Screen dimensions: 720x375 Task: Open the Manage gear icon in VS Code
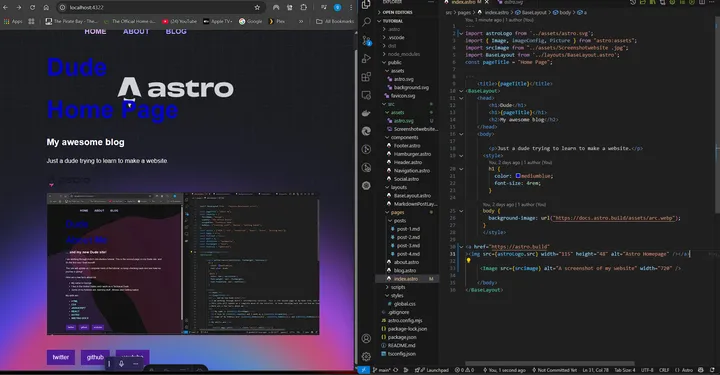coord(366,356)
